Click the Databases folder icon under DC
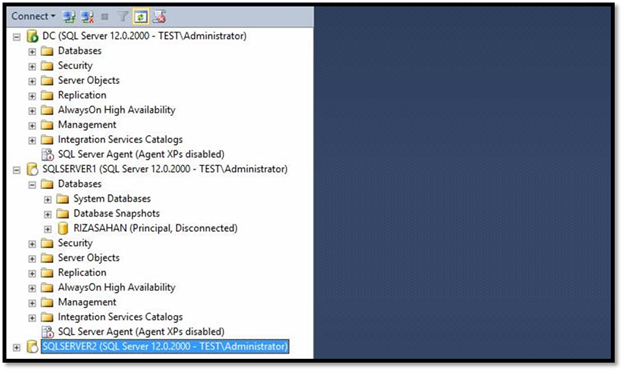Screen dimensions: 623x371 click(x=47, y=51)
